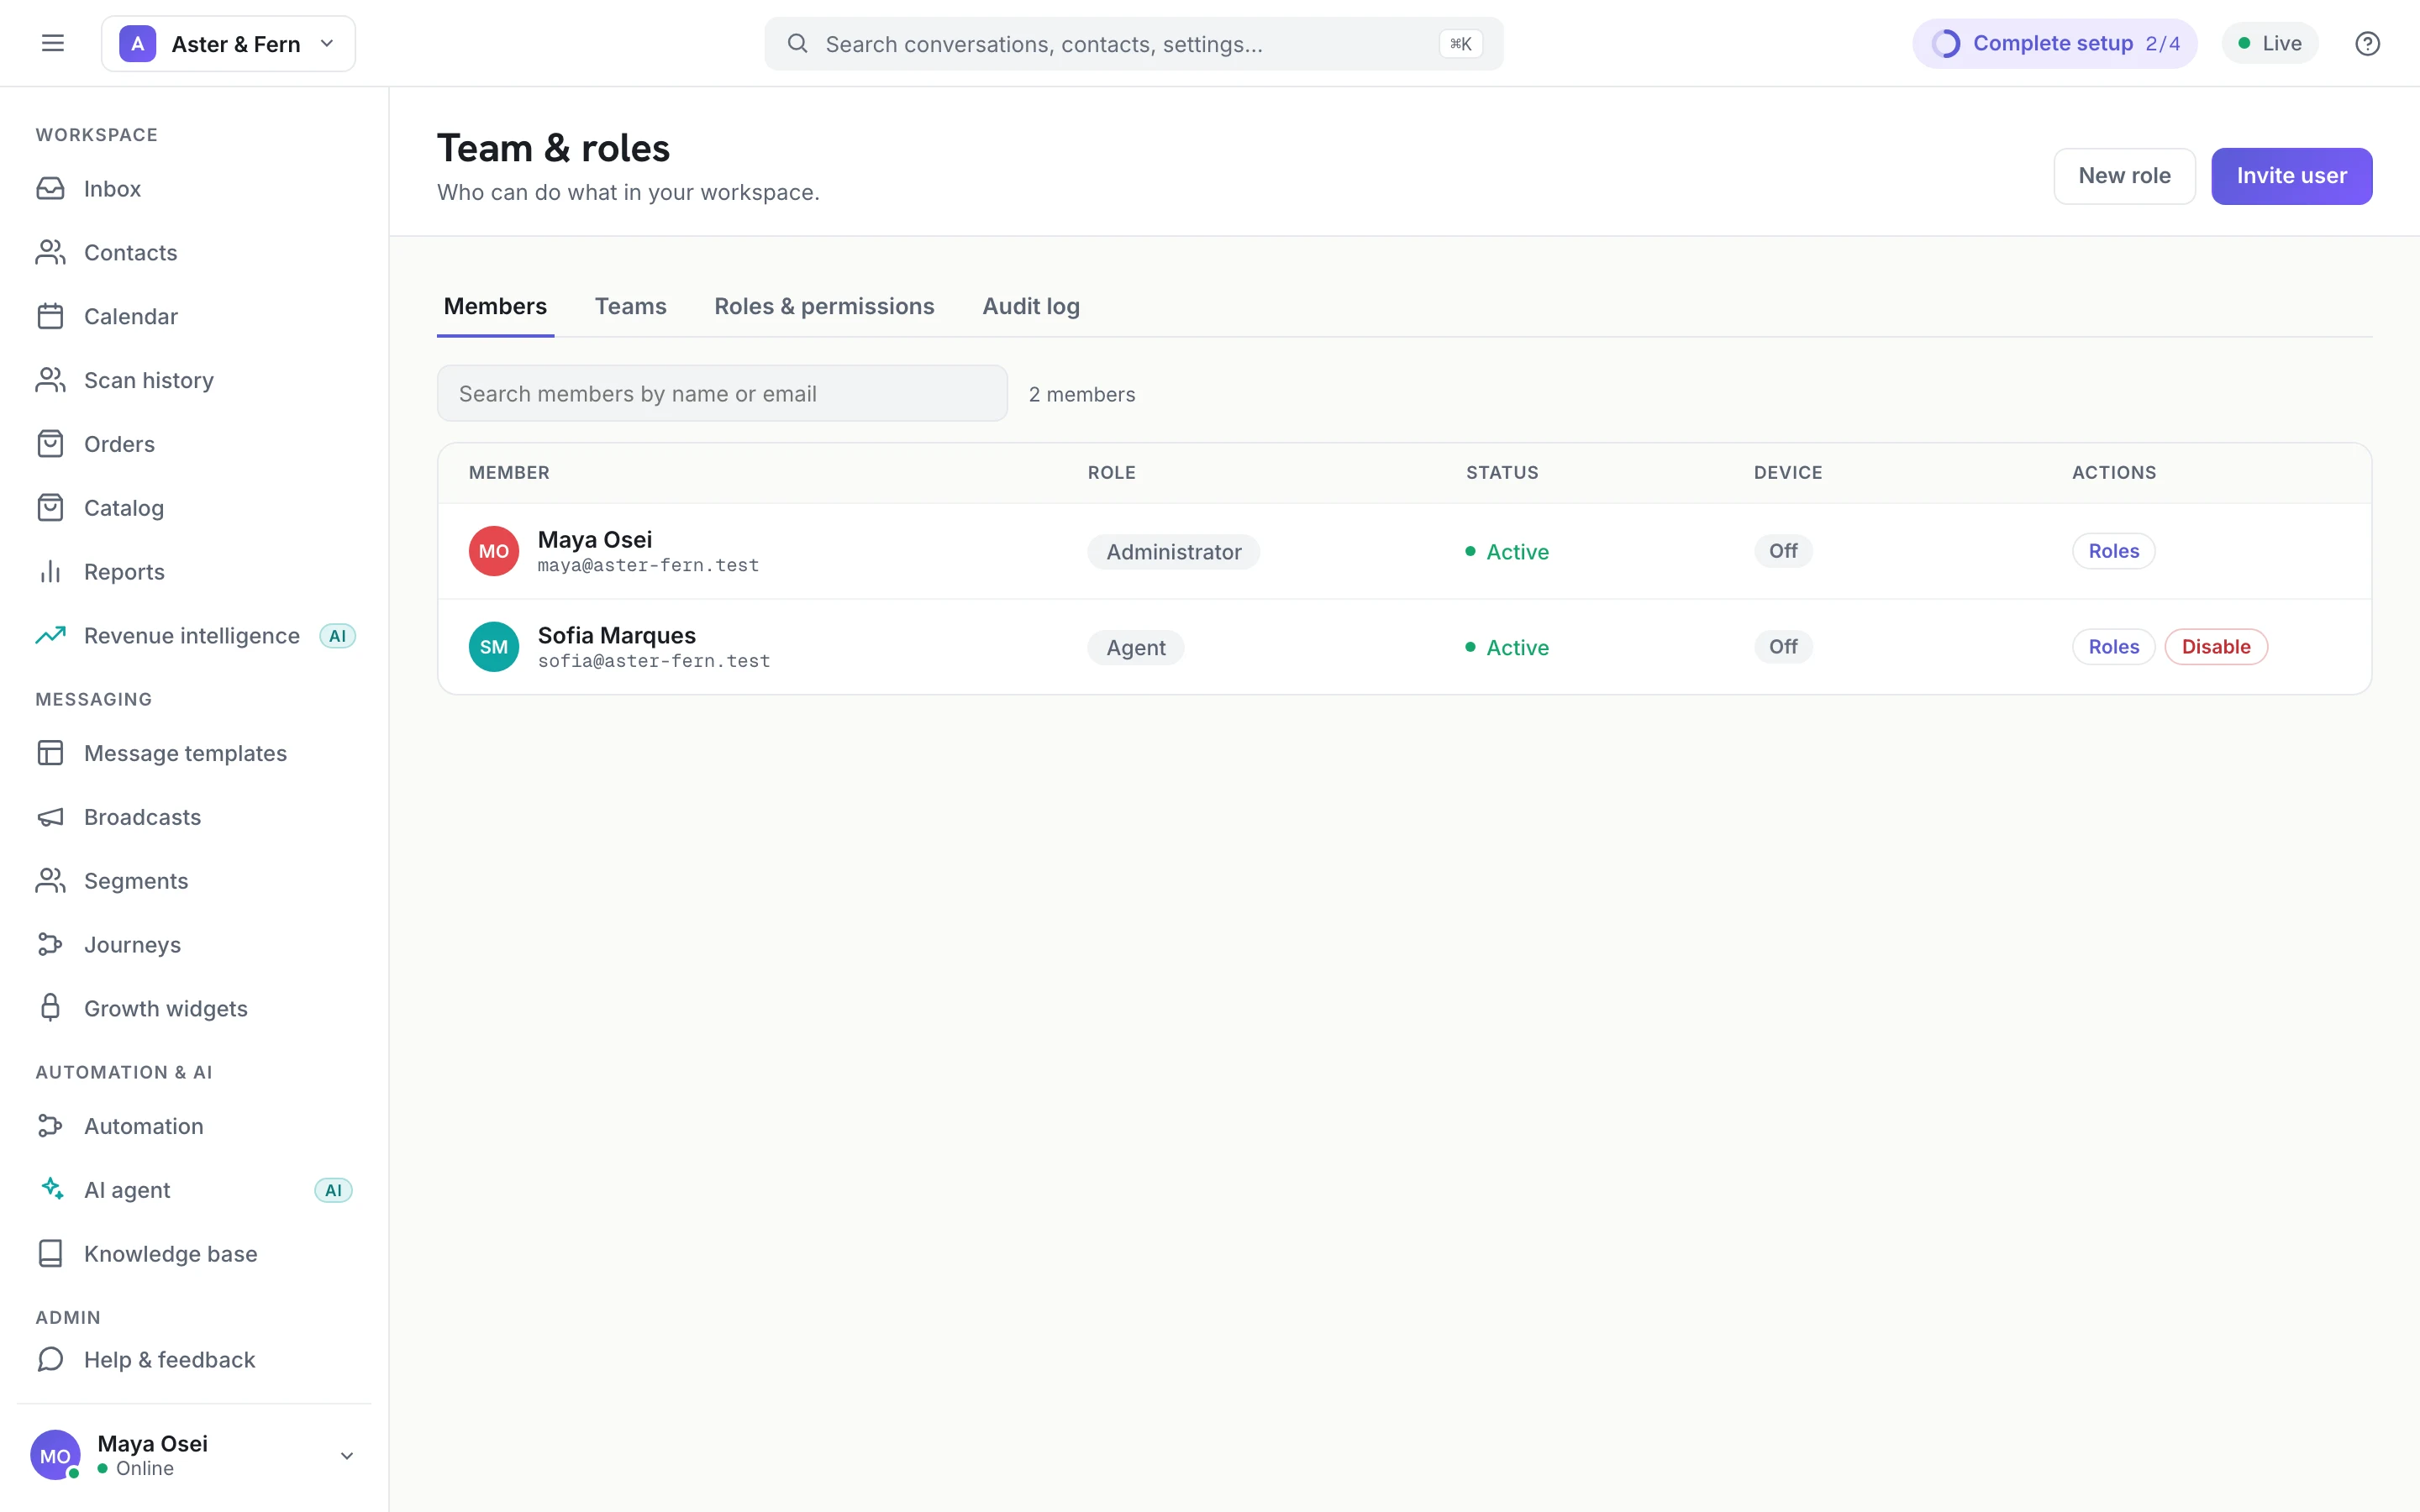Open Roles for Maya Osei
Viewport: 2420px width, 1512px height.
click(x=2113, y=551)
